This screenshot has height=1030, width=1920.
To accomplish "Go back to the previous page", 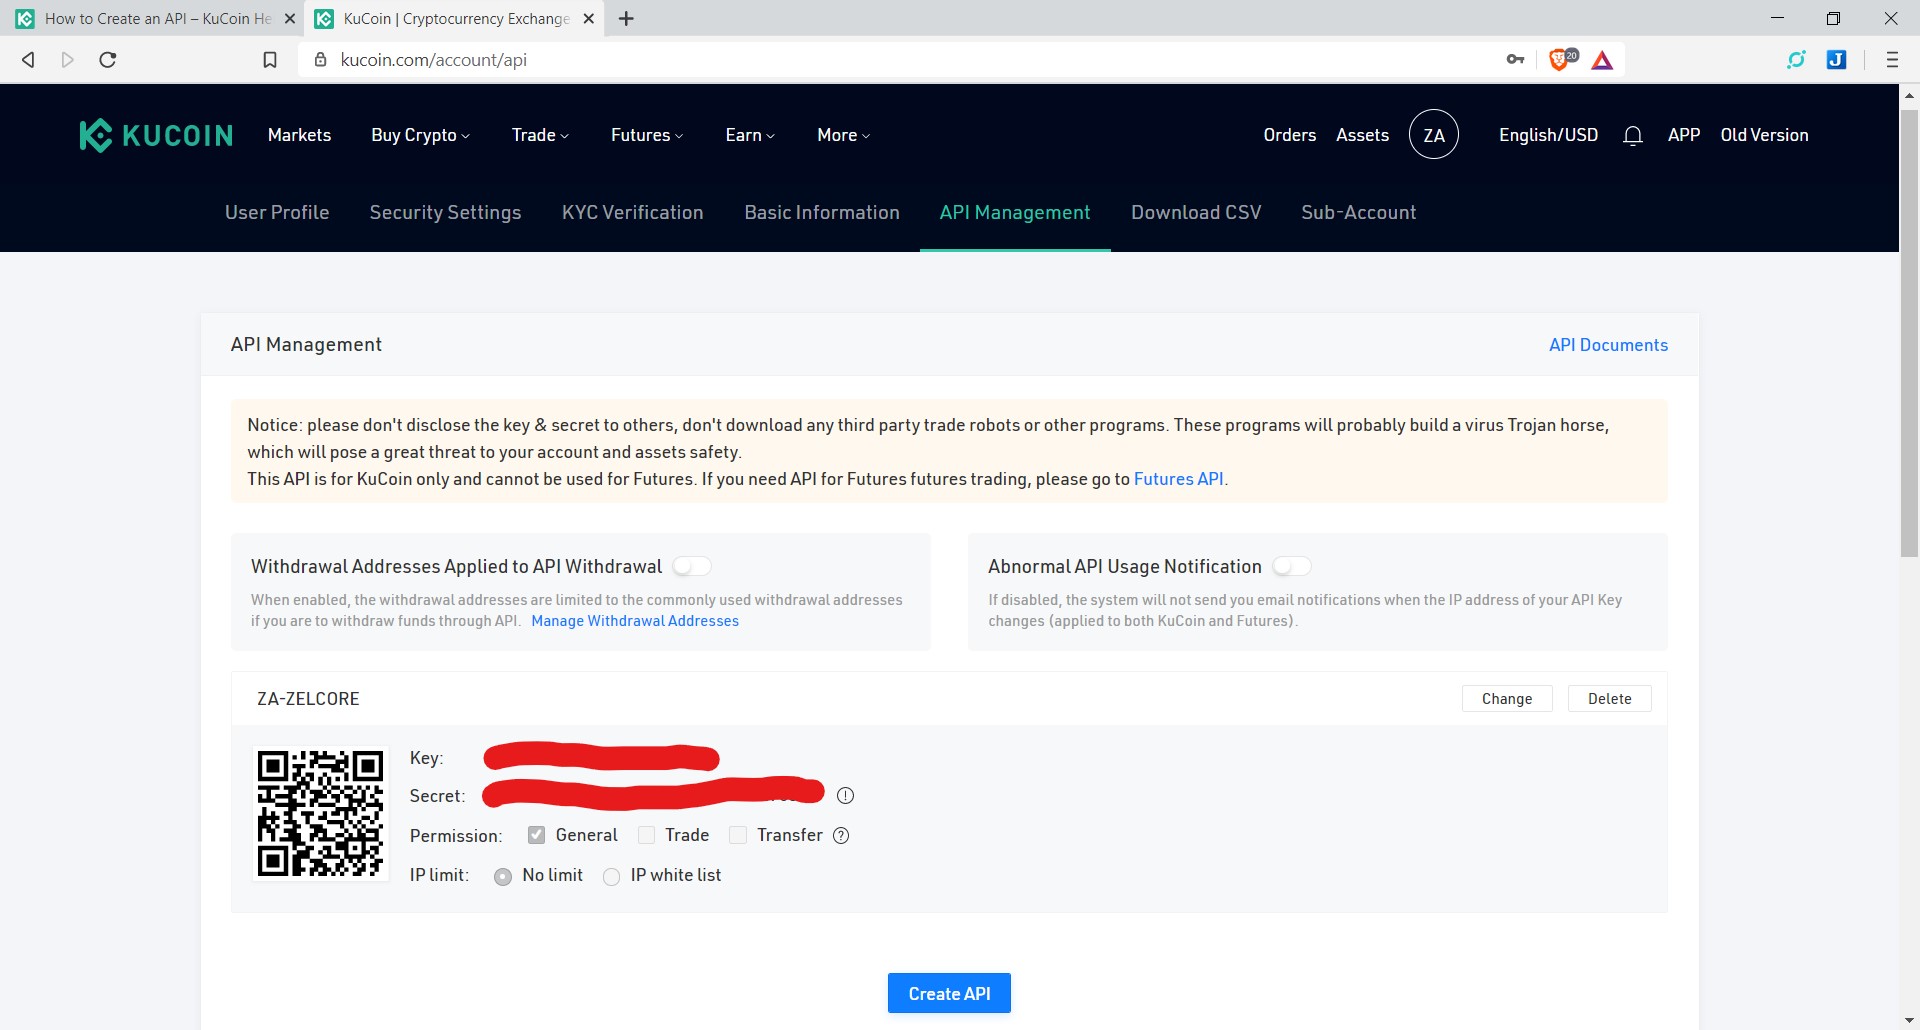I will (28, 60).
